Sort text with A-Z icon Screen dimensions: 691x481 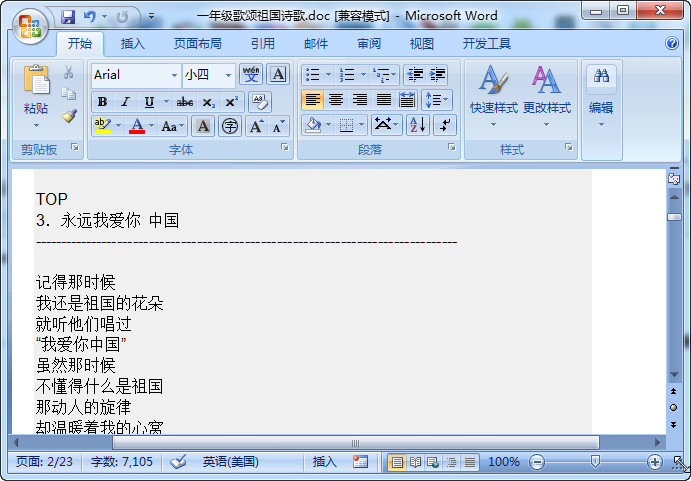coord(417,125)
